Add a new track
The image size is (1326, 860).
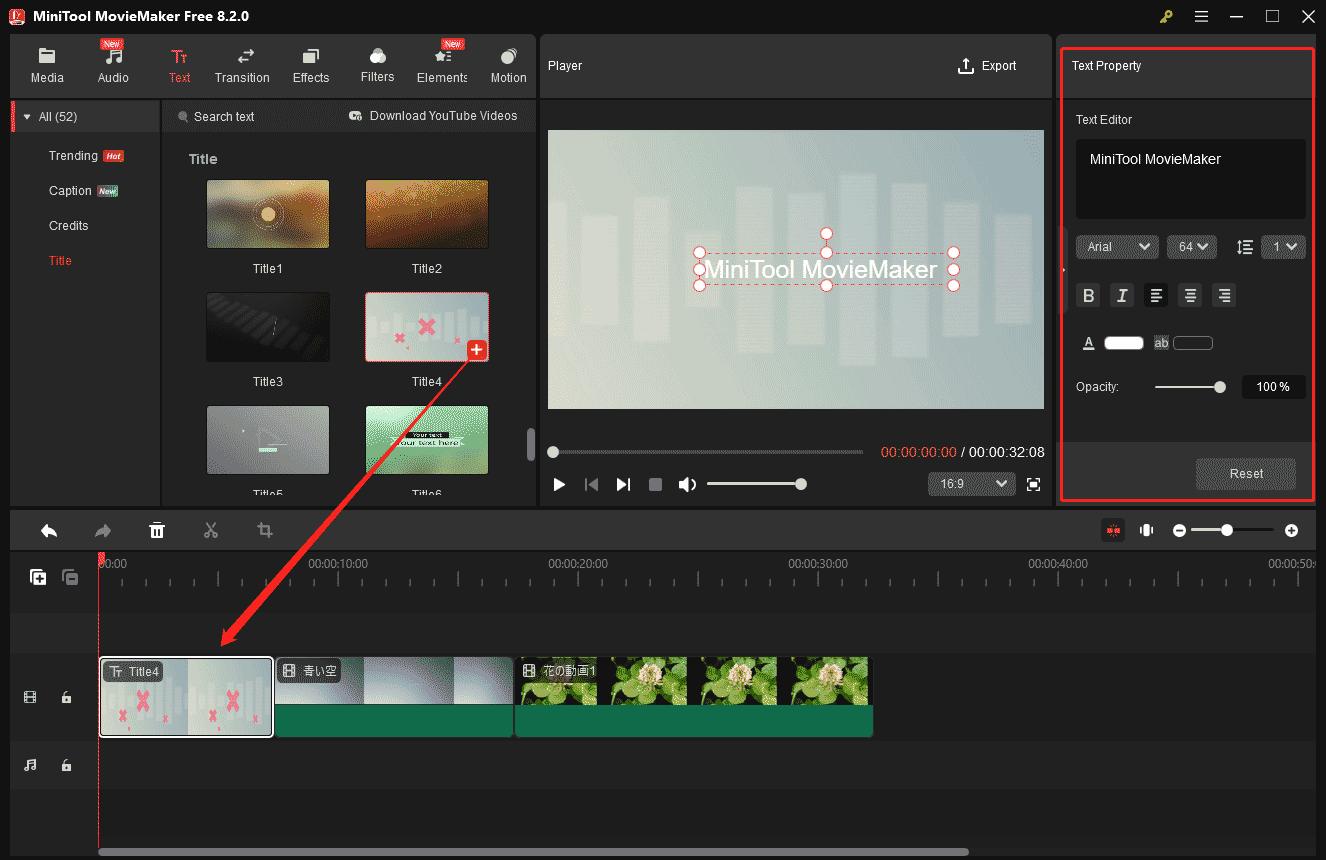point(38,577)
